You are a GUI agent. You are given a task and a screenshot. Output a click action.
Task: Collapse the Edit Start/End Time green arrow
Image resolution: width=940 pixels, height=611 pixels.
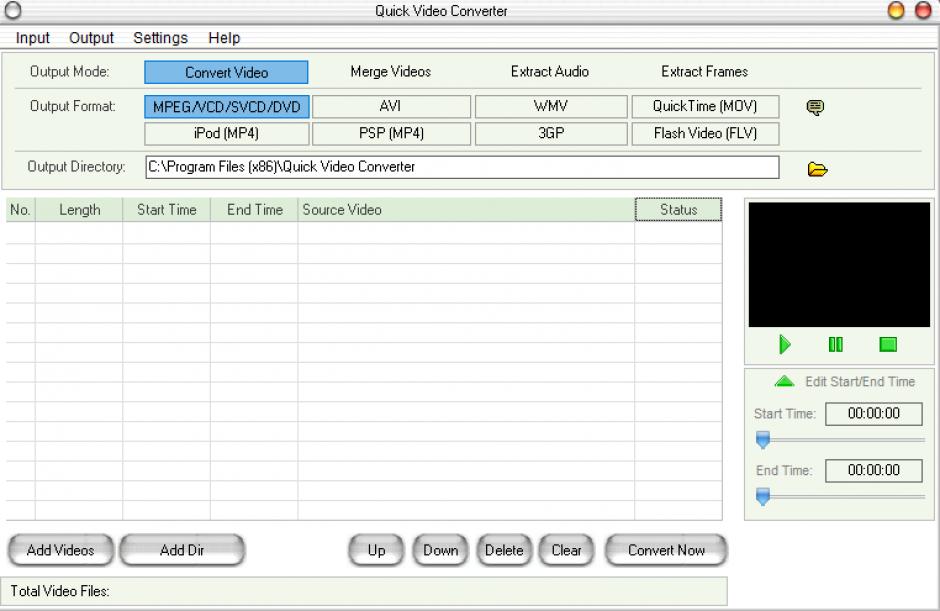tap(785, 382)
